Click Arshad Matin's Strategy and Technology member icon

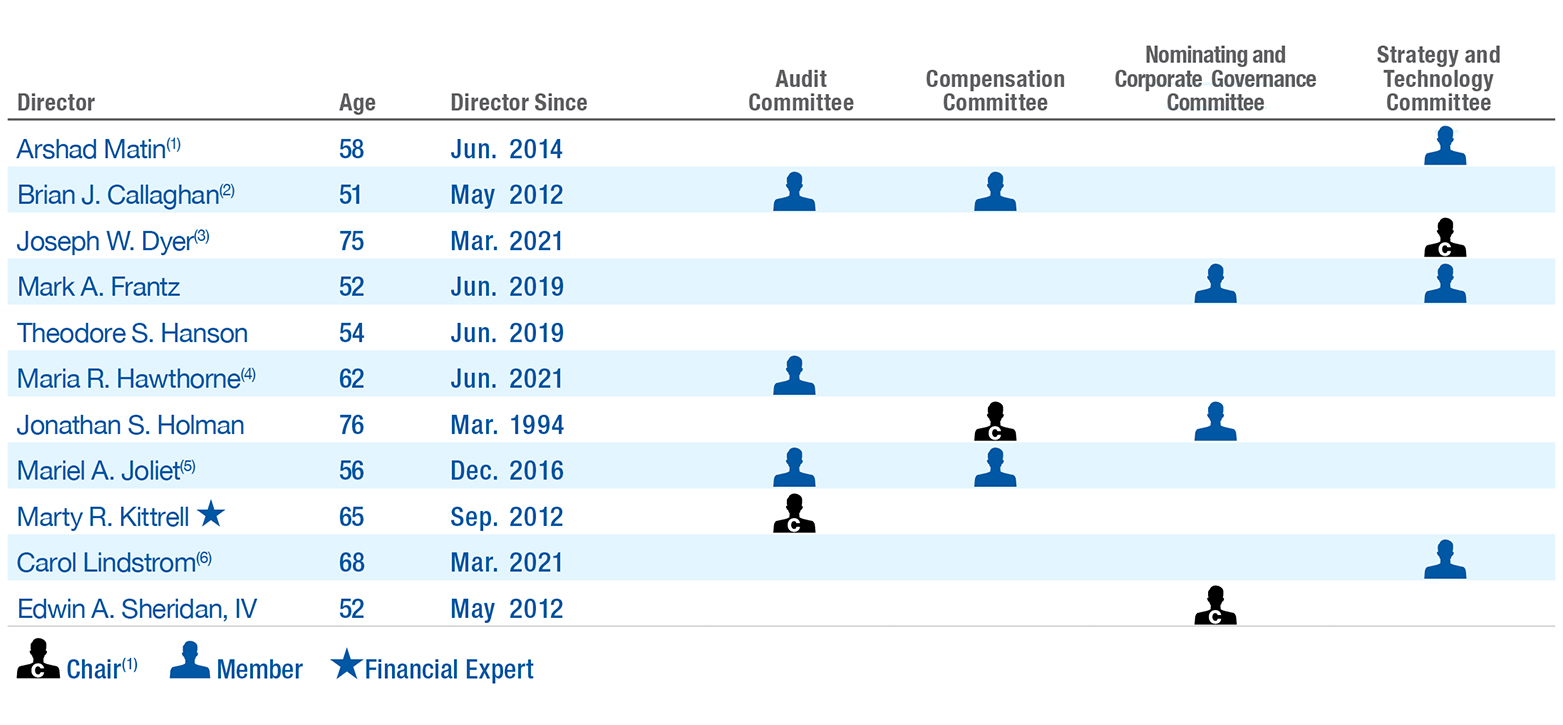(x=1445, y=146)
